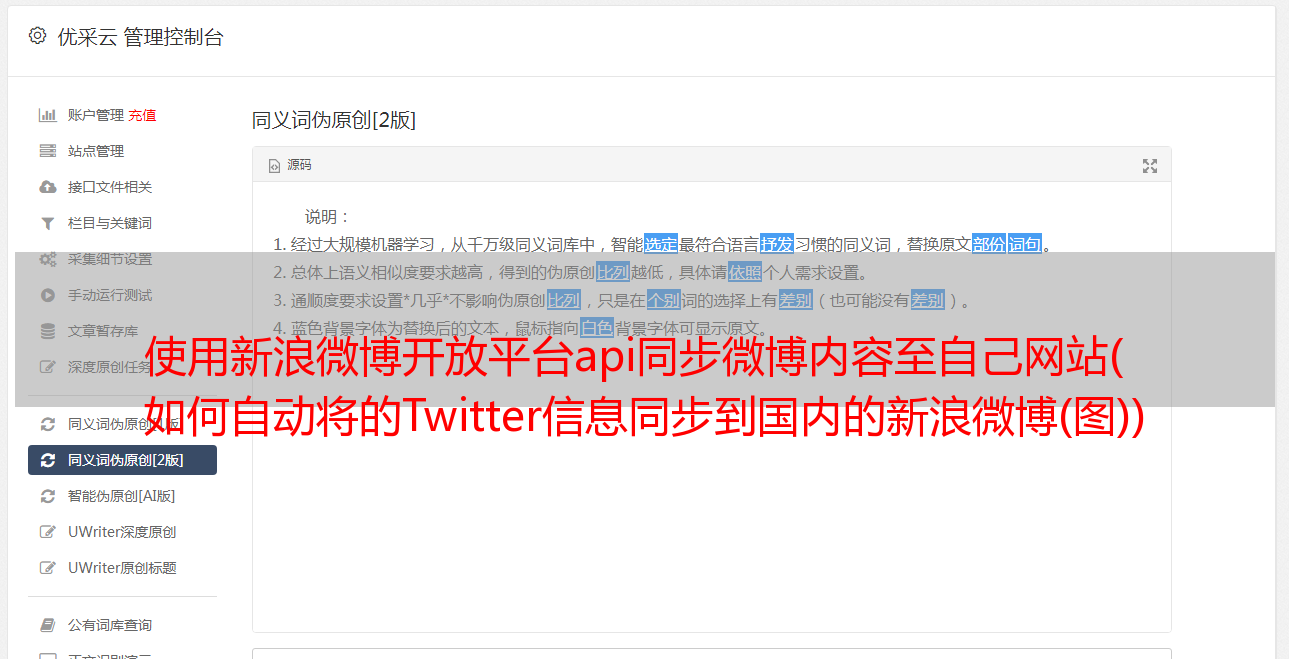Click the fullscreen expand icon in 源码 panel
Image resolution: width=1289 pixels, height=659 pixels.
point(1150,166)
